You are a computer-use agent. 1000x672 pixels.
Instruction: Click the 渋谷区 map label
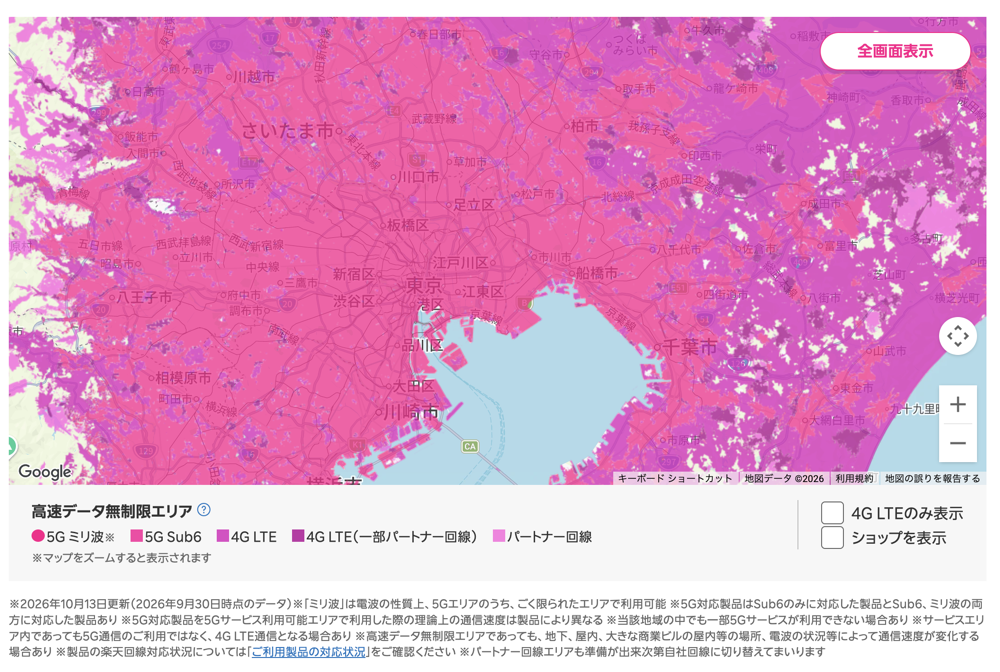click(354, 300)
